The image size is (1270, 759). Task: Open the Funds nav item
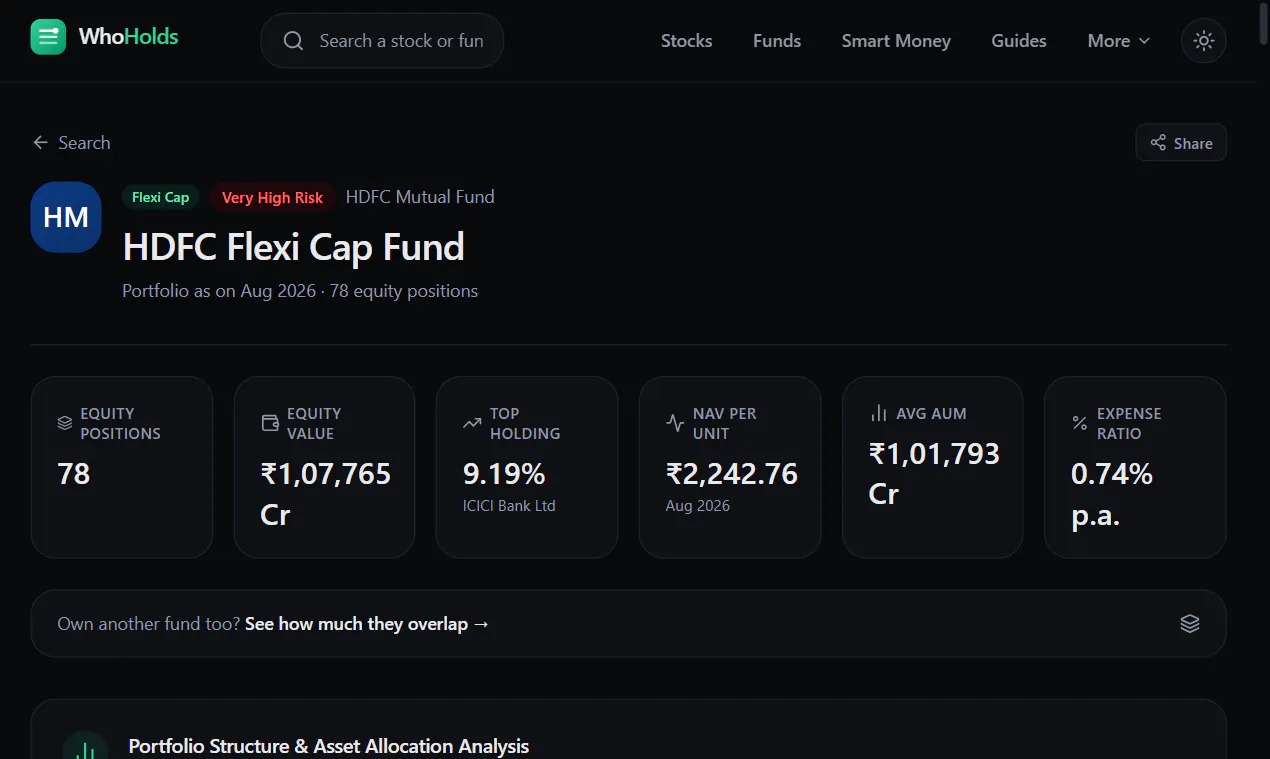[777, 41]
